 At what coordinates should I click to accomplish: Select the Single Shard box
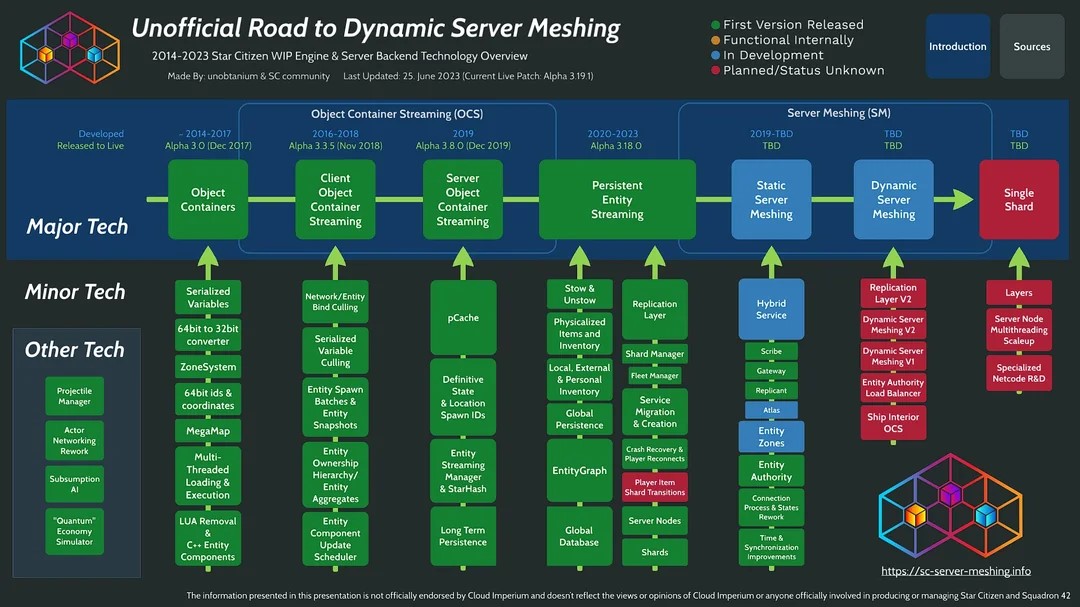1019,200
